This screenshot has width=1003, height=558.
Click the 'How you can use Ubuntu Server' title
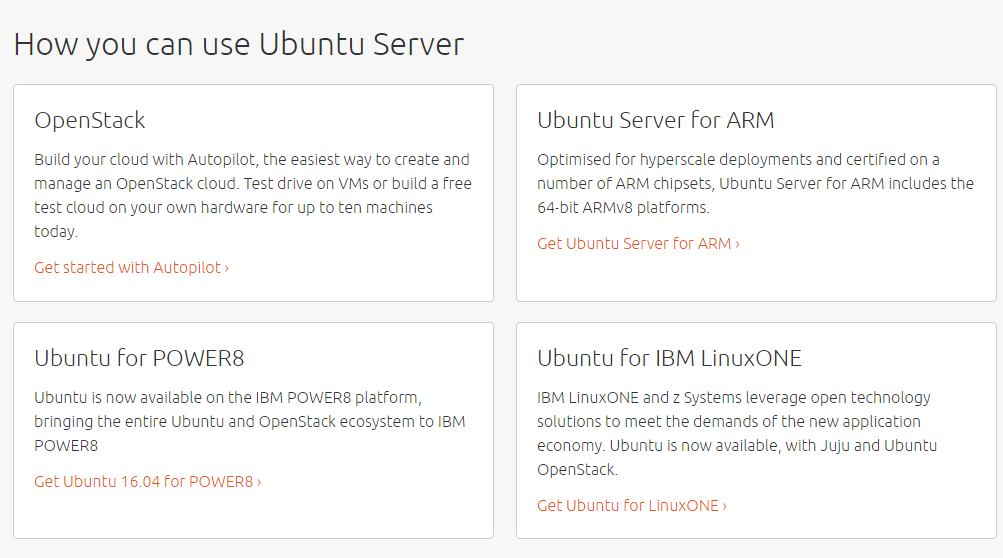[x=239, y=45]
